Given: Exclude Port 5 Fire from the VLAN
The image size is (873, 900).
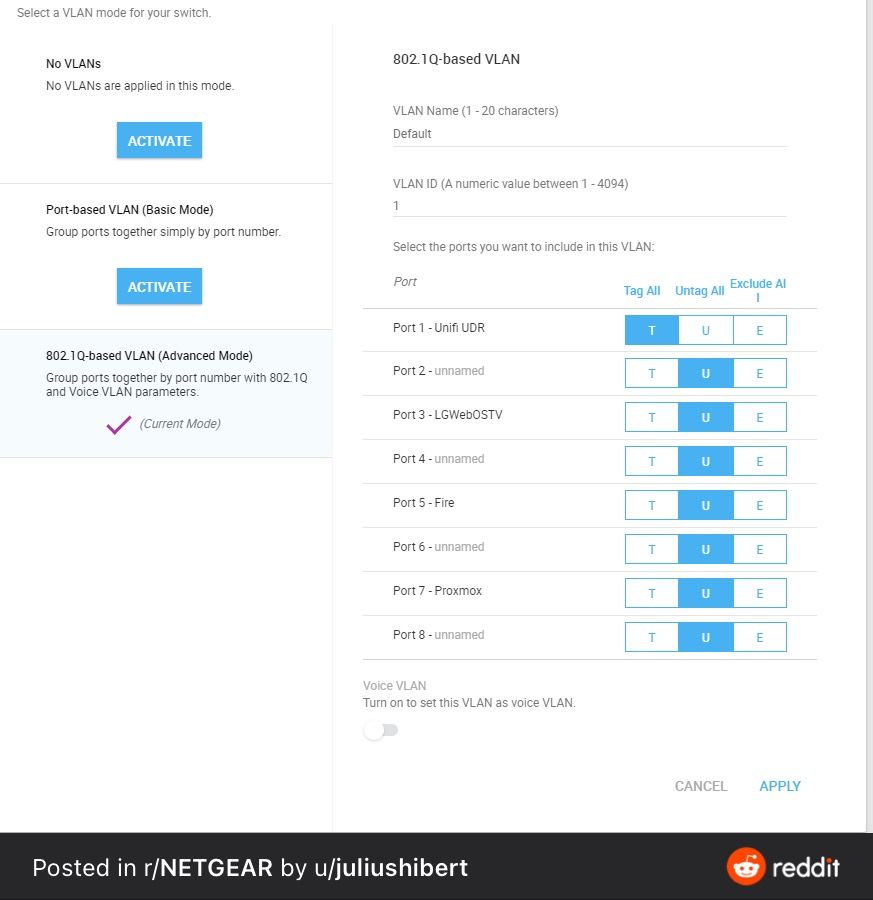Looking at the screenshot, I should pyautogui.click(x=759, y=505).
